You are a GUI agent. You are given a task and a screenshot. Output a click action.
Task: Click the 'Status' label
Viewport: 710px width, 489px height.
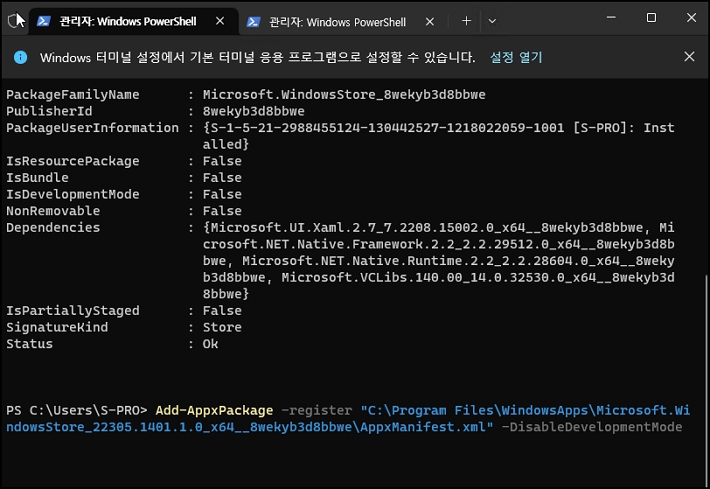(29, 344)
